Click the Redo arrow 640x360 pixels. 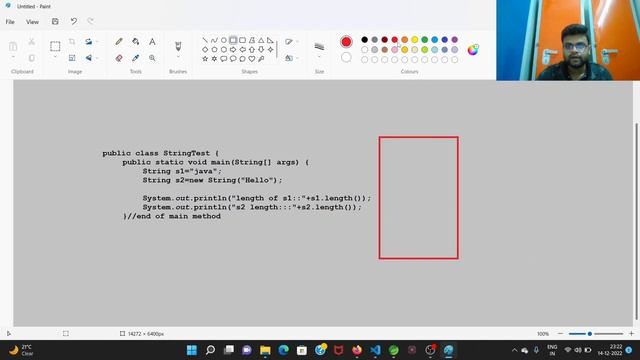tap(90, 22)
